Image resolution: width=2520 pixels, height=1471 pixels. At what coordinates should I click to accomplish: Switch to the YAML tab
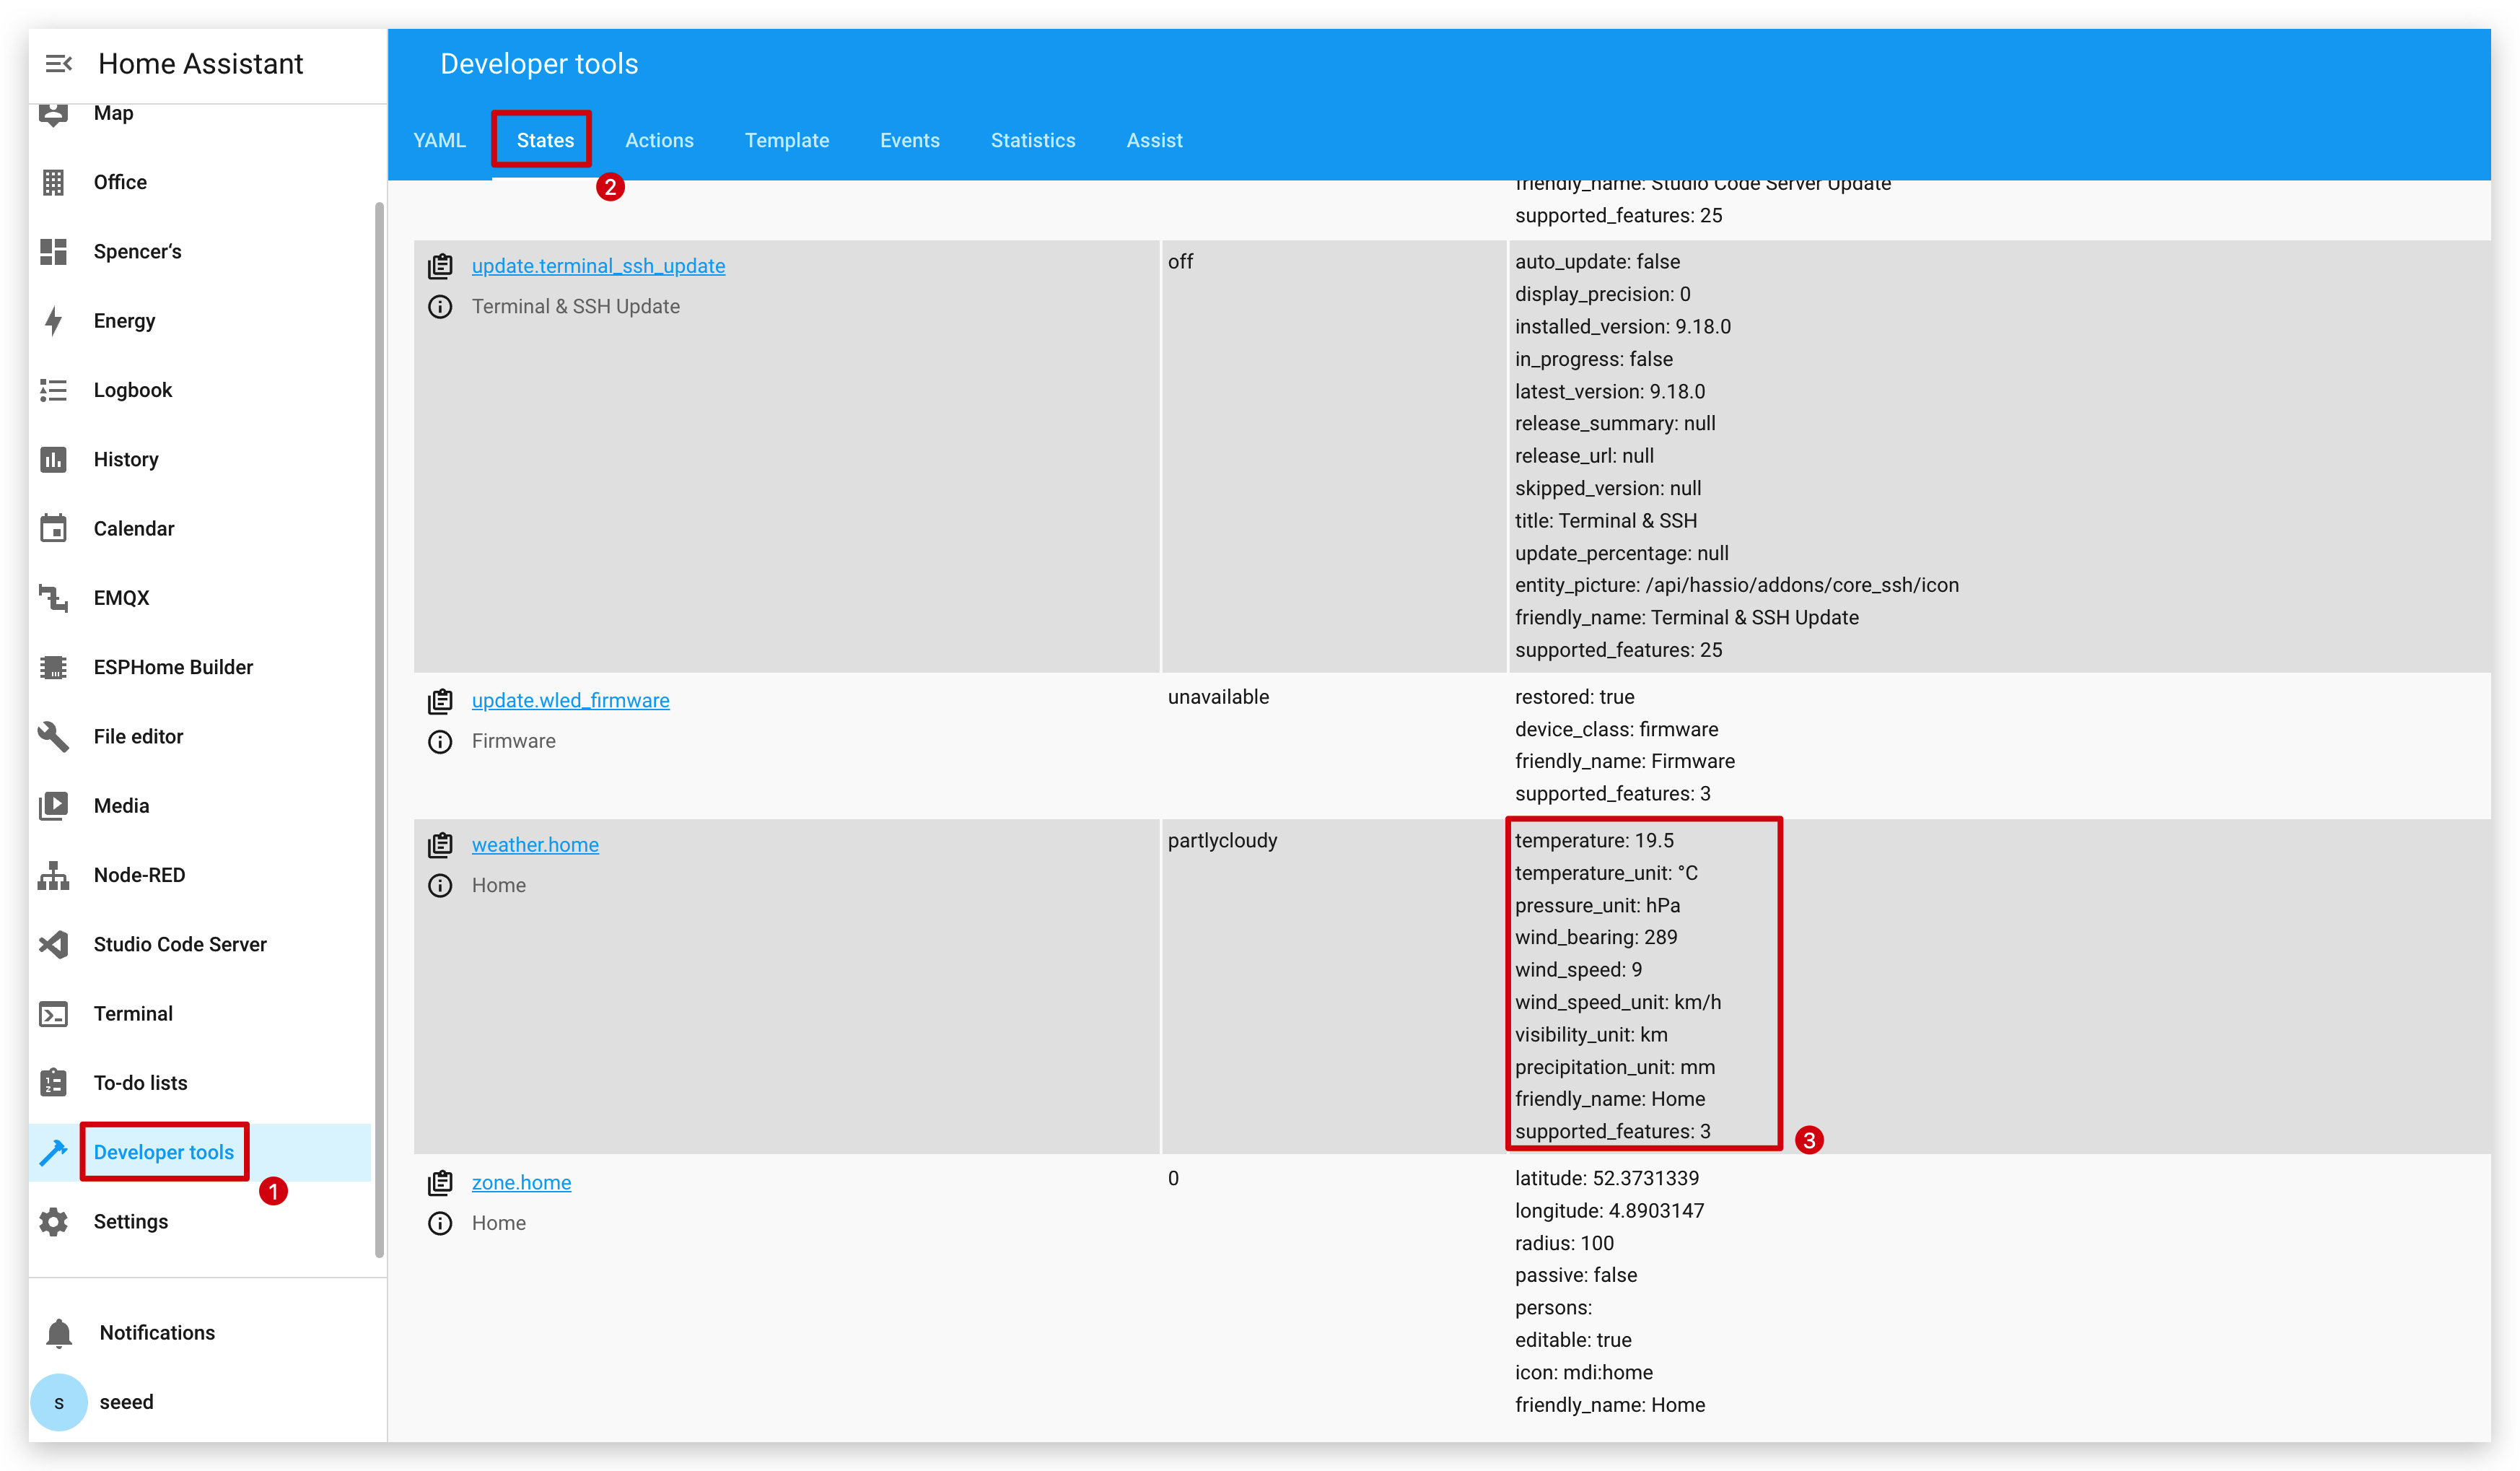[440, 140]
